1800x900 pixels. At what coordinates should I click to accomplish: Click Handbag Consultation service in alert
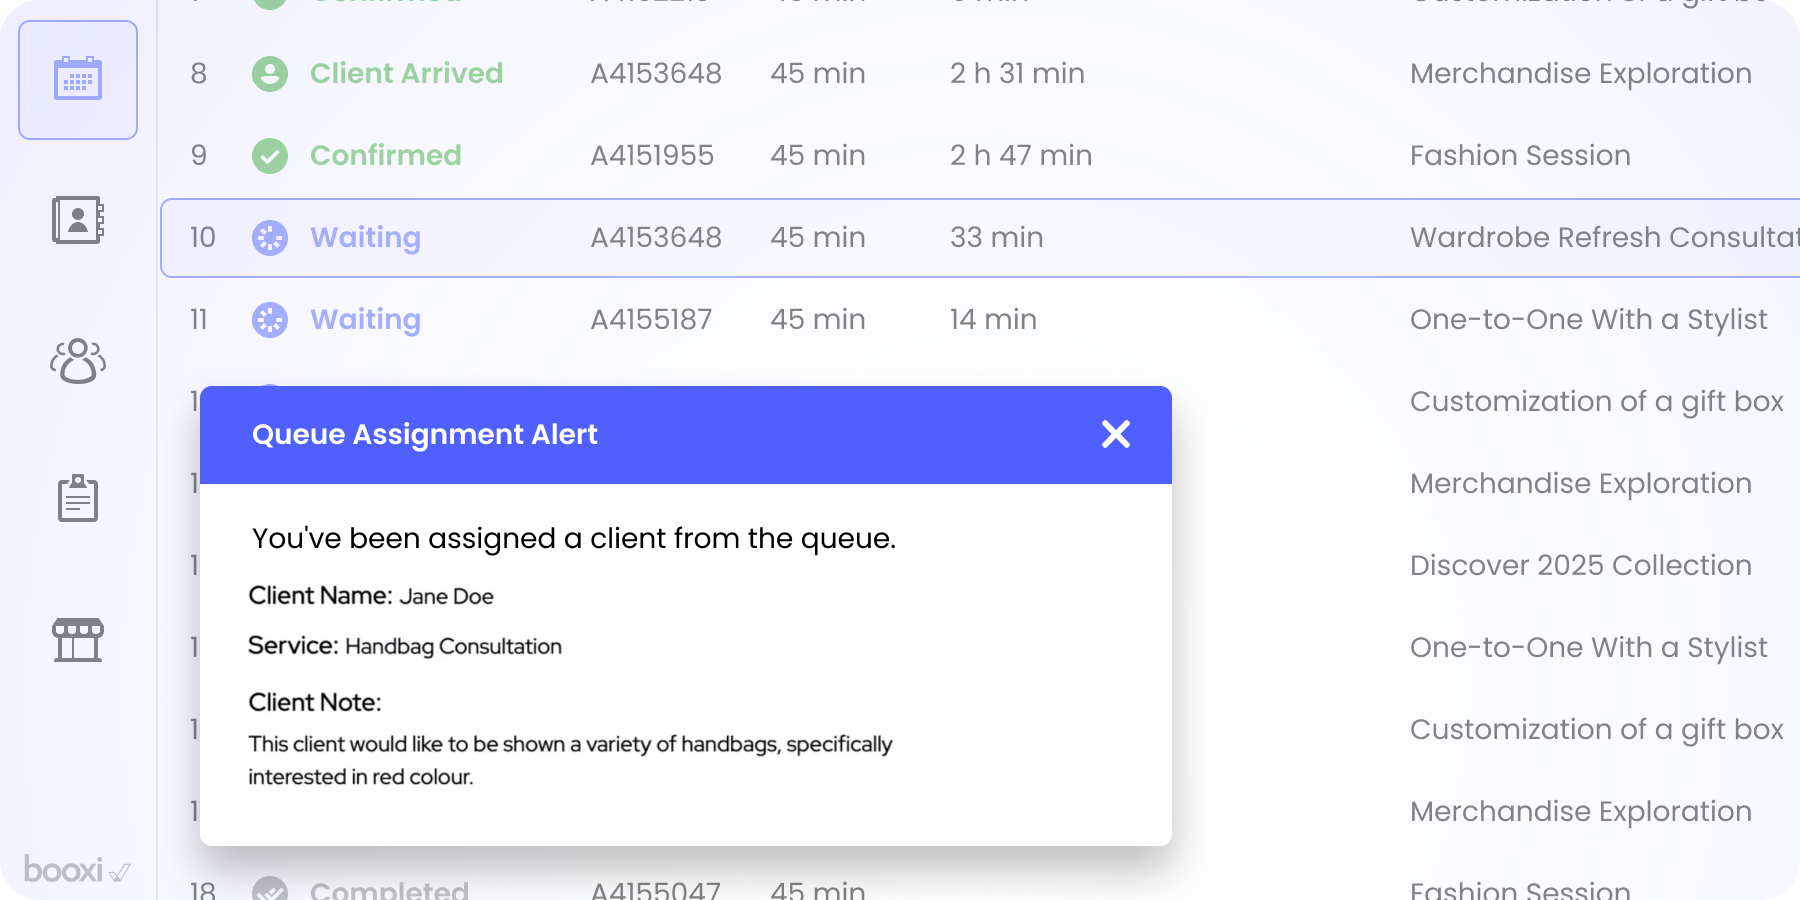click(x=453, y=646)
